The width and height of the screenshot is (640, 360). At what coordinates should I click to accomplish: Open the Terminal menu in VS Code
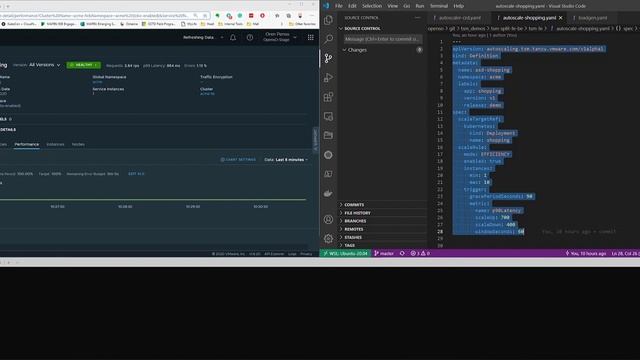point(439,6)
